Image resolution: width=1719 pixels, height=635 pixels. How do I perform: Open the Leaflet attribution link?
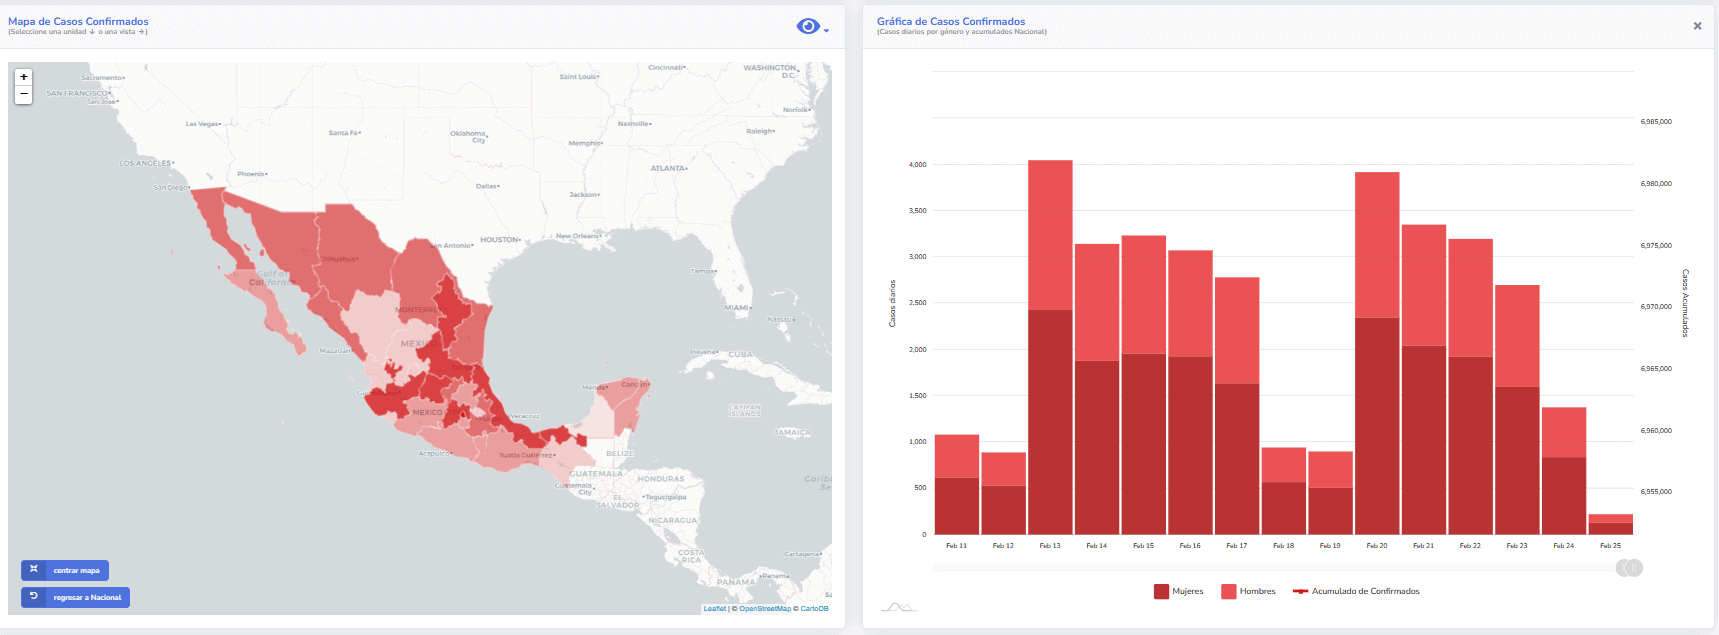pos(715,609)
